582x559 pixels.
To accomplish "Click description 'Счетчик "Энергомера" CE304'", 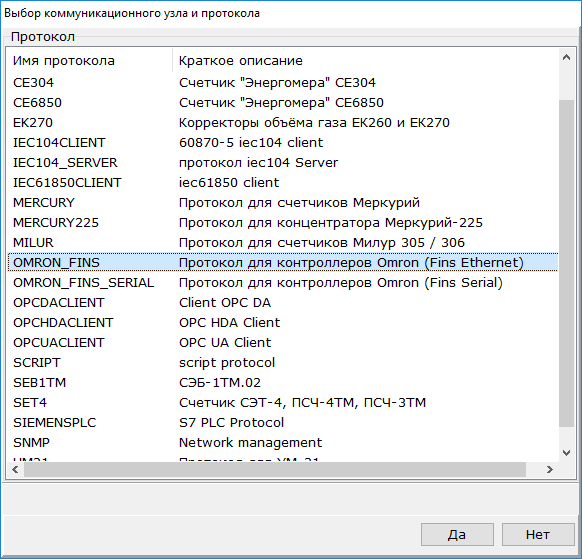I will (277, 82).
